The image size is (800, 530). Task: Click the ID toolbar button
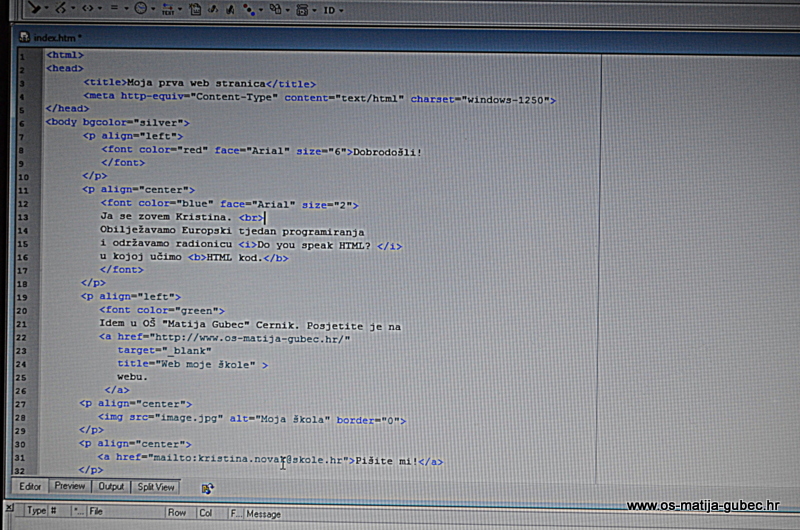coord(329,10)
